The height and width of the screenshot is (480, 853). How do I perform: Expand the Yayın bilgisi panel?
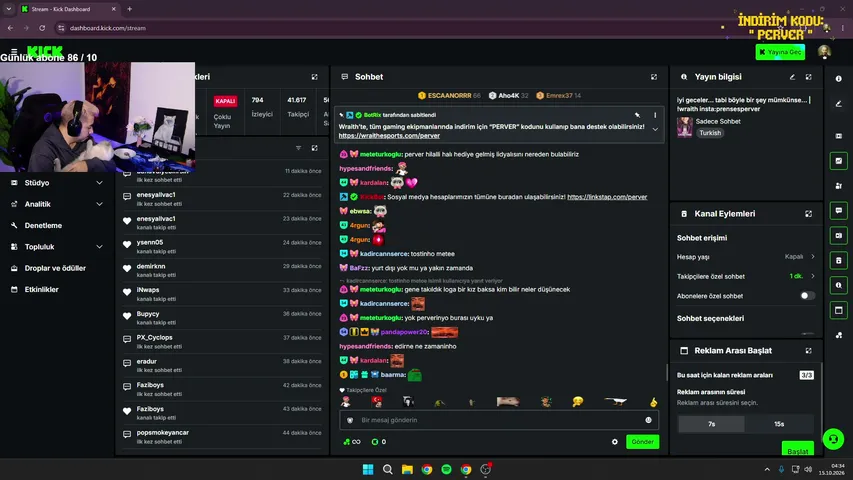click(x=808, y=77)
